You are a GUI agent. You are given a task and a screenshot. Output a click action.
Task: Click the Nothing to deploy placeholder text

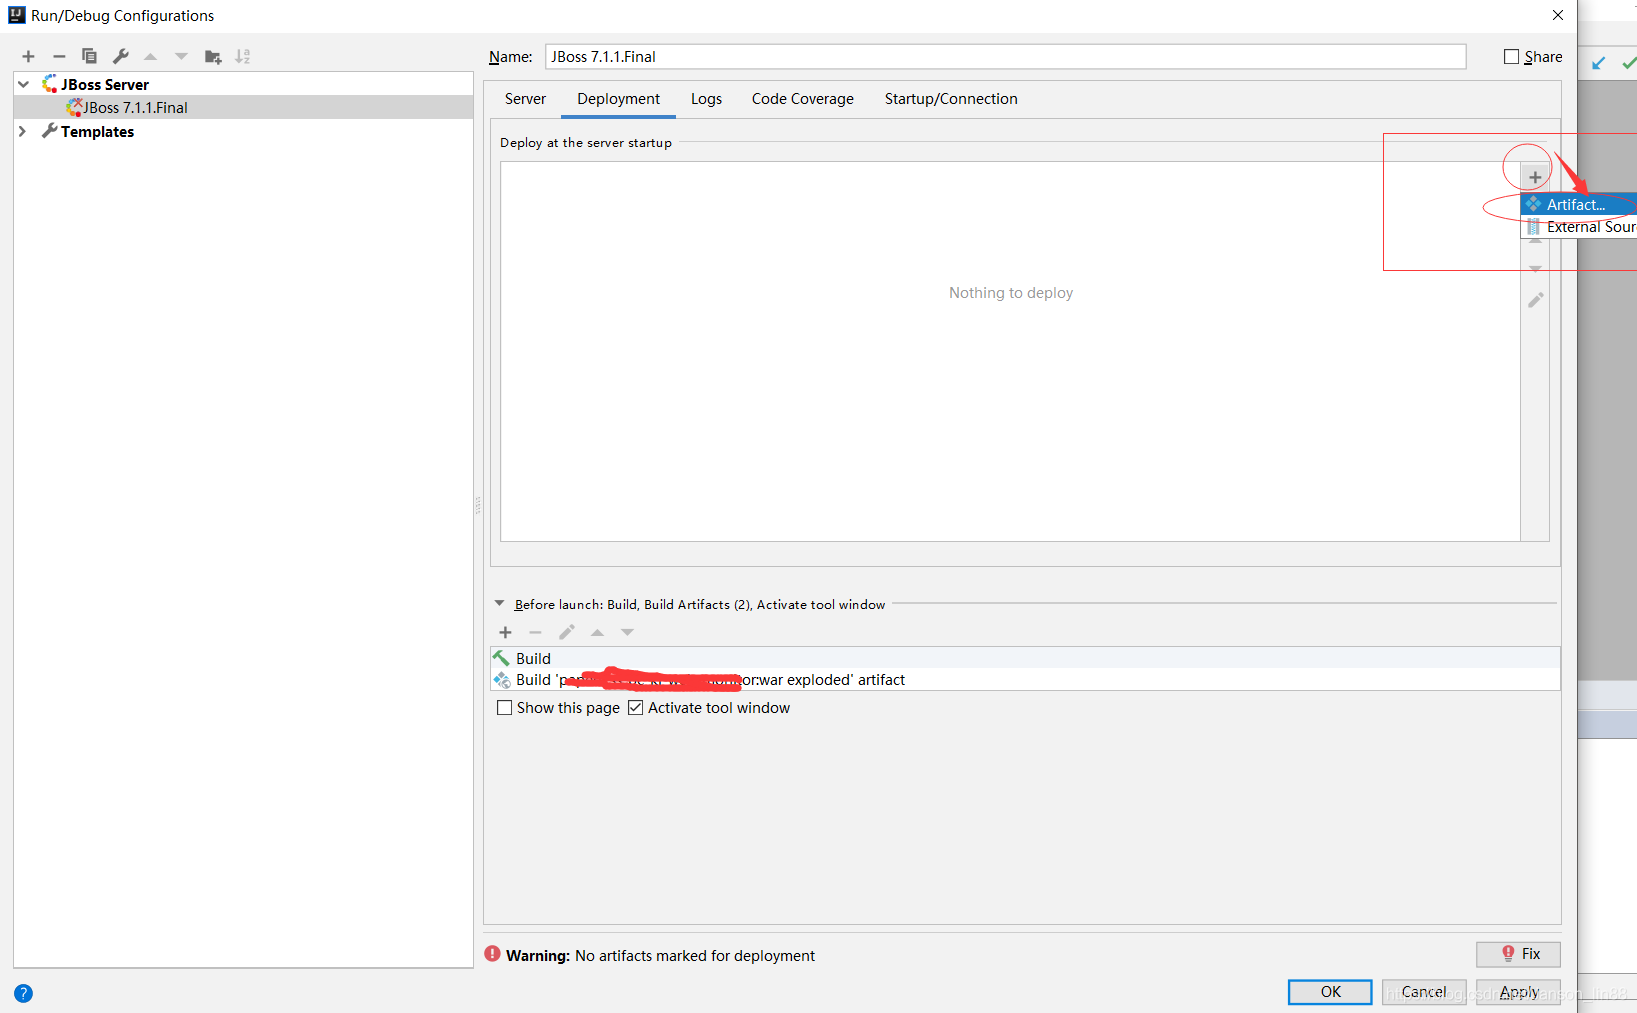[x=1011, y=293]
